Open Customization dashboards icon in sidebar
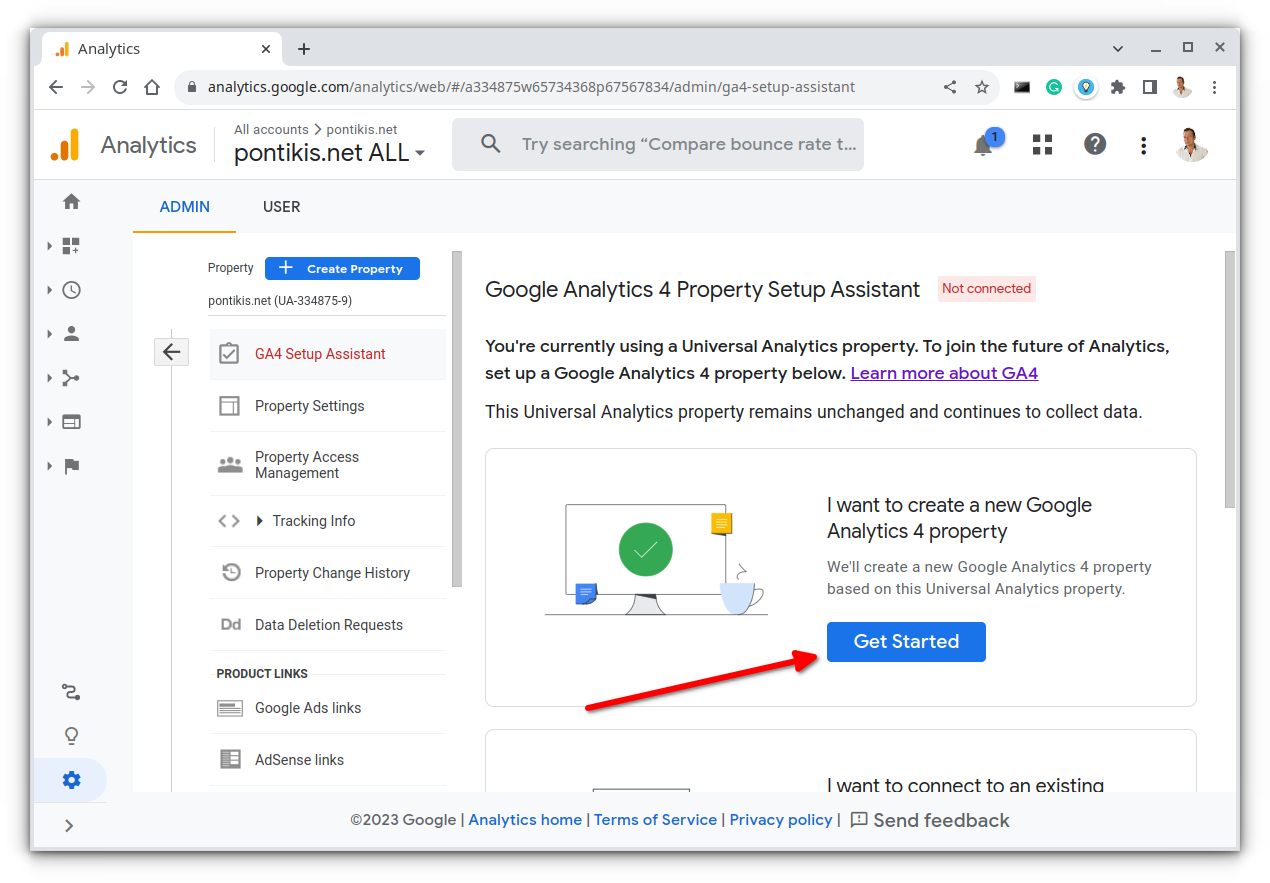Viewport: 1270px width, 883px height. 71,246
